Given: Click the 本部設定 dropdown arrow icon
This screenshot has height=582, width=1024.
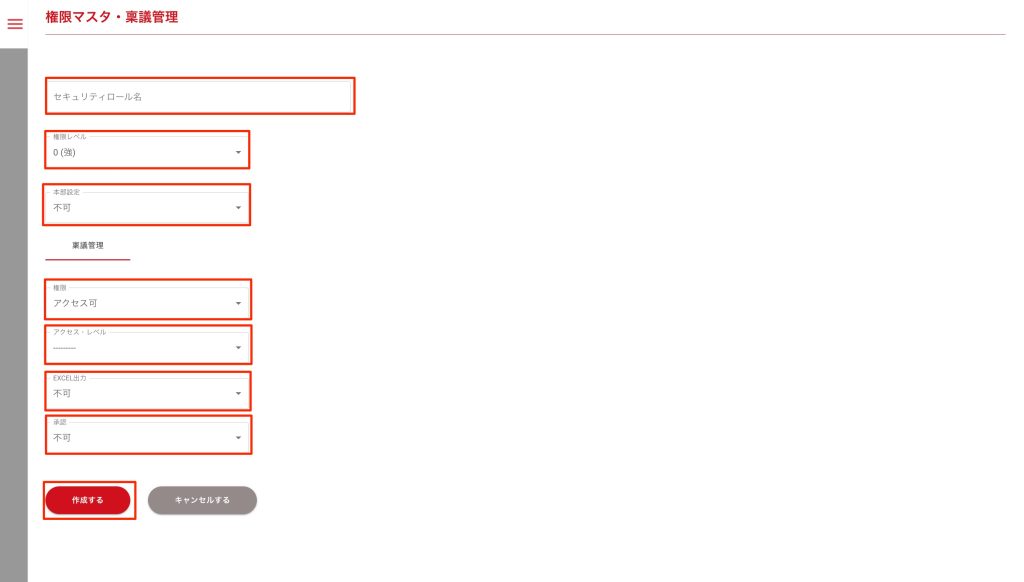Looking at the screenshot, I should (238, 208).
